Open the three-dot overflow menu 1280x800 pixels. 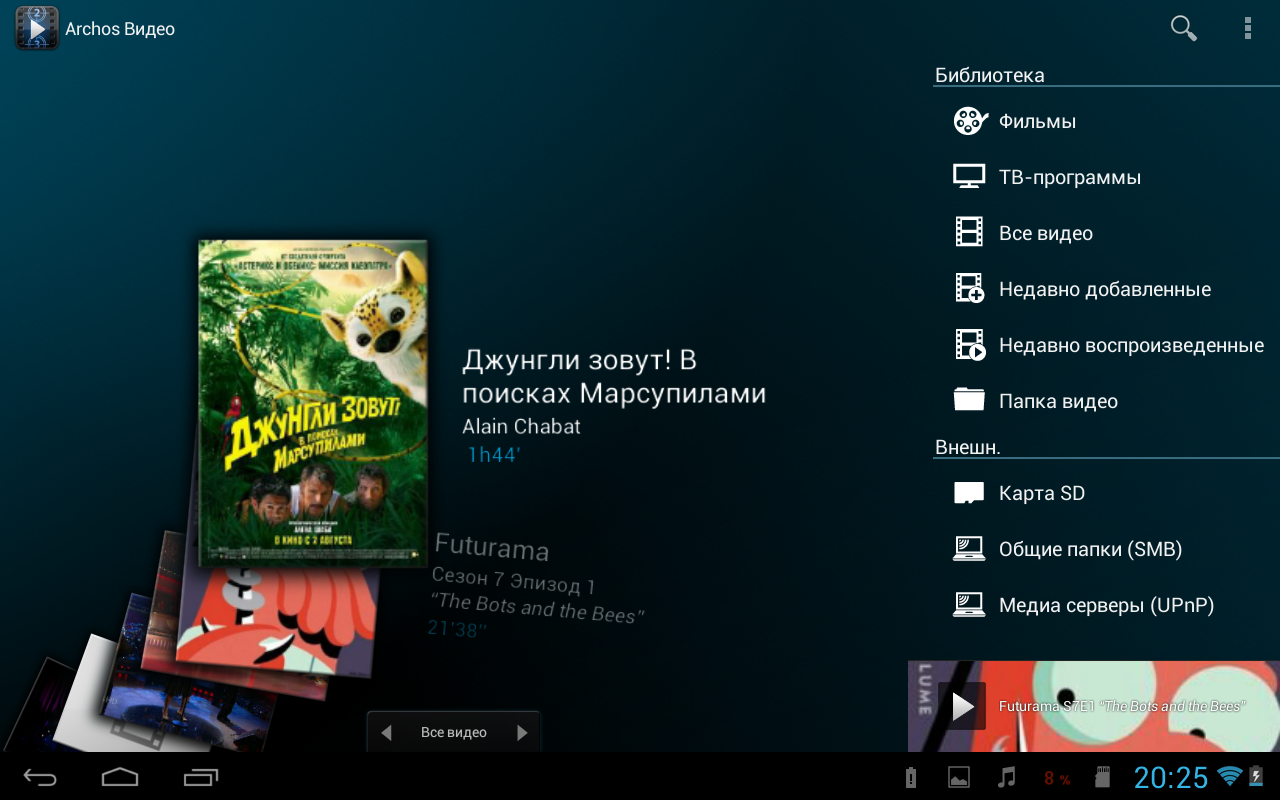(1247, 28)
